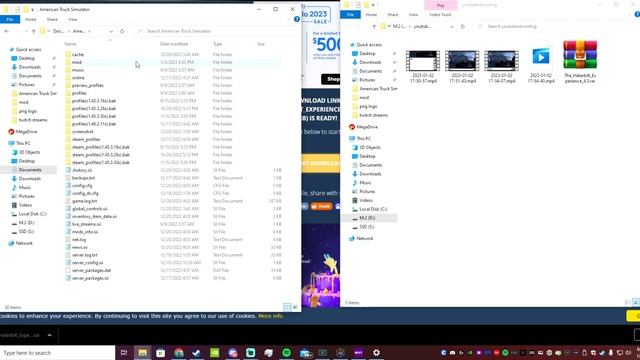
Task: Sort by Type column header
Action: click(218, 44)
